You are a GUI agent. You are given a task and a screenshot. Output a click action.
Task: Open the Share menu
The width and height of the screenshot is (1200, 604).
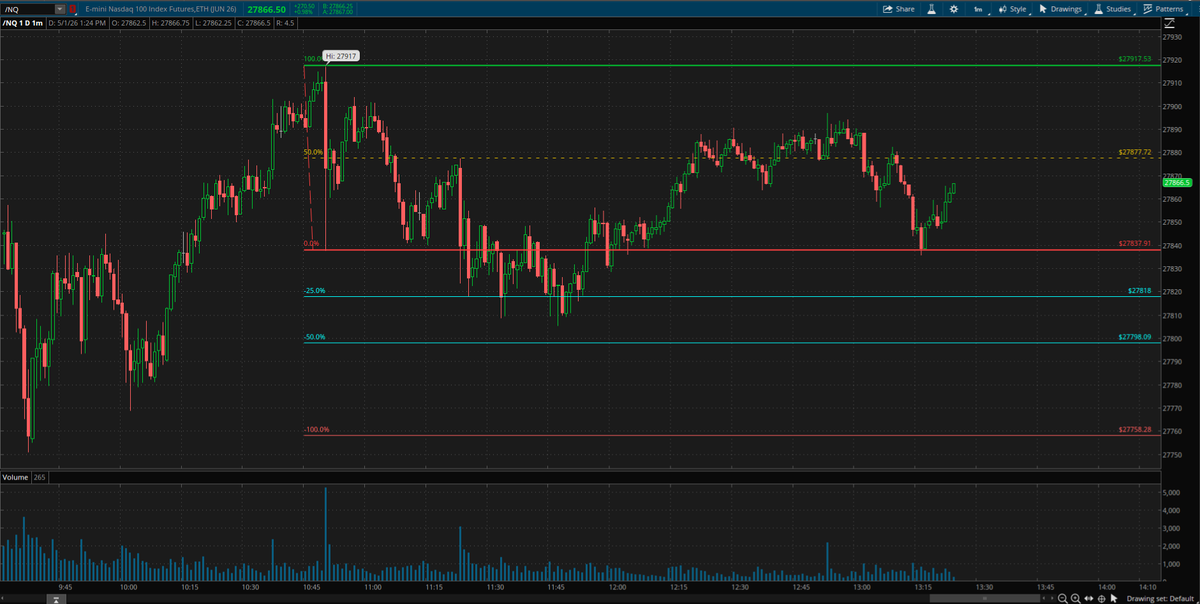(x=898, y=8)
